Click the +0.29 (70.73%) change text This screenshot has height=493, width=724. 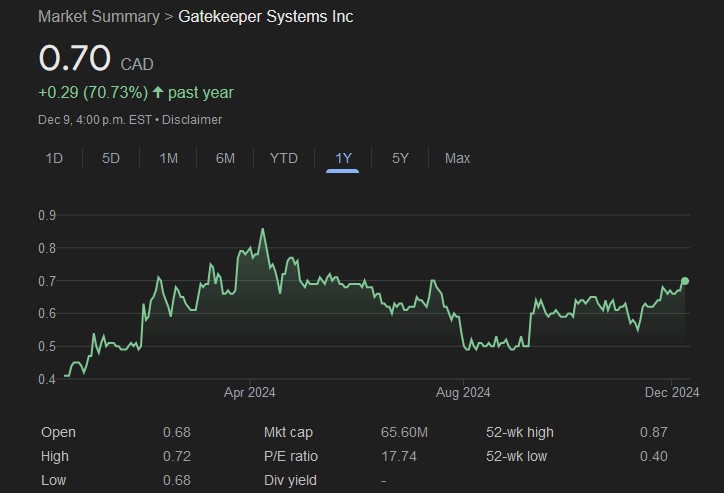pos(93,92)
